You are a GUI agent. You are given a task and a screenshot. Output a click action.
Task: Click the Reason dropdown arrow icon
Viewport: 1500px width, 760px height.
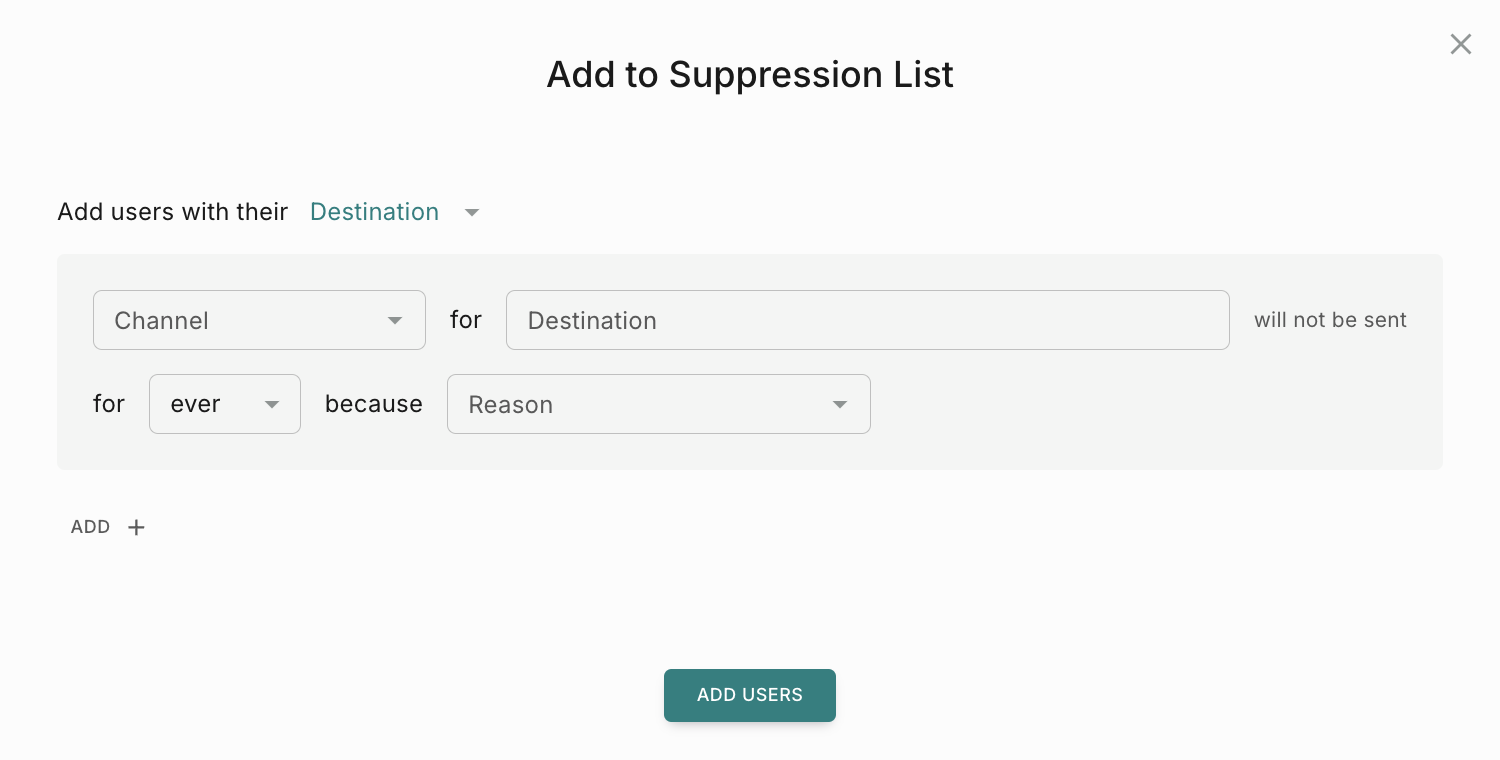840,404
